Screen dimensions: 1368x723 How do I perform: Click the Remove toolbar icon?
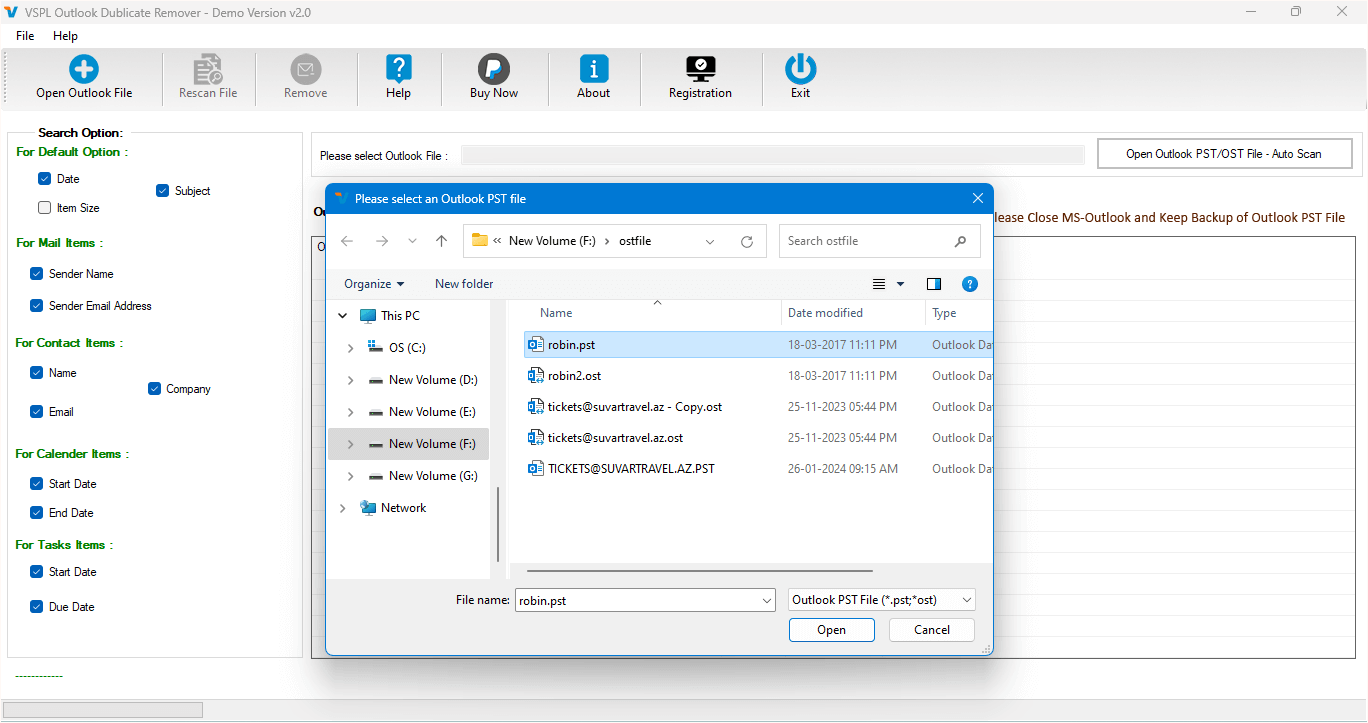[306, 69]
